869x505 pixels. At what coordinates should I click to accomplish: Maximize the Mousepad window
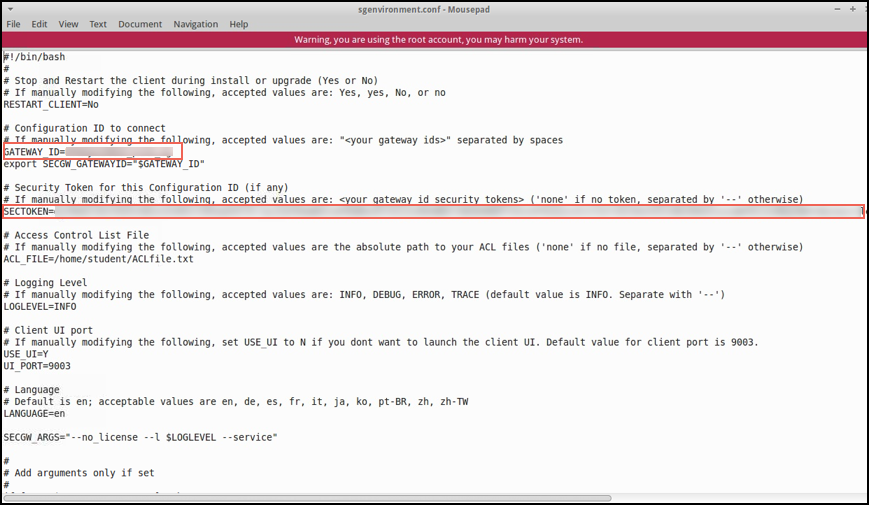pyautogui.click(x=853, y=9)
